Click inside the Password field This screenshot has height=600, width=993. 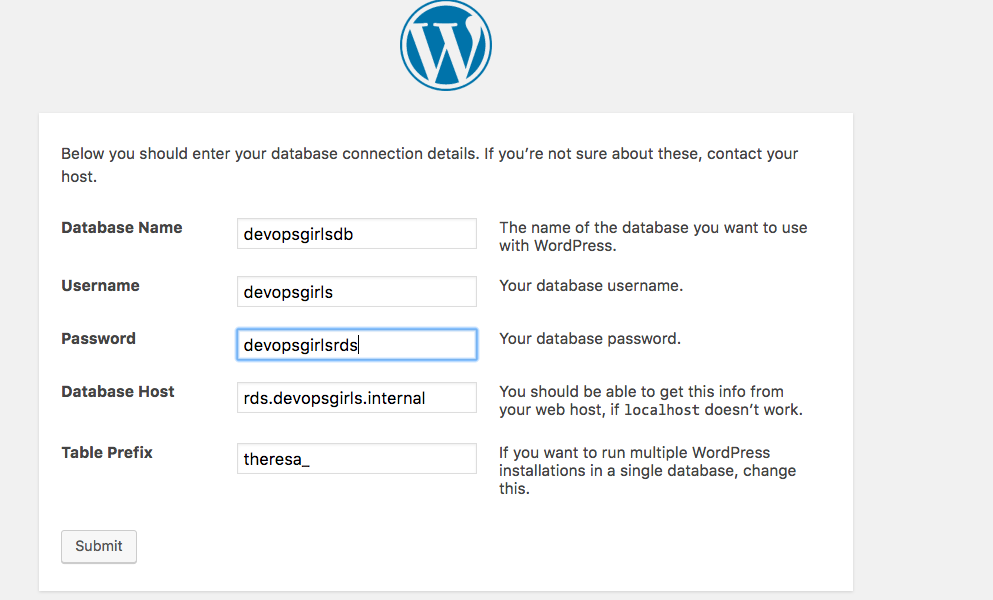357,345
